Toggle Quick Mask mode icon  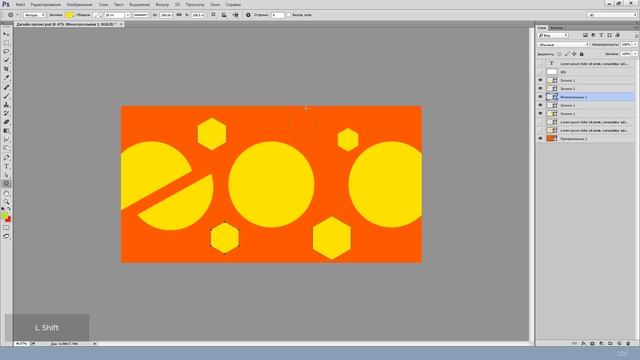[x=6, y=228]
